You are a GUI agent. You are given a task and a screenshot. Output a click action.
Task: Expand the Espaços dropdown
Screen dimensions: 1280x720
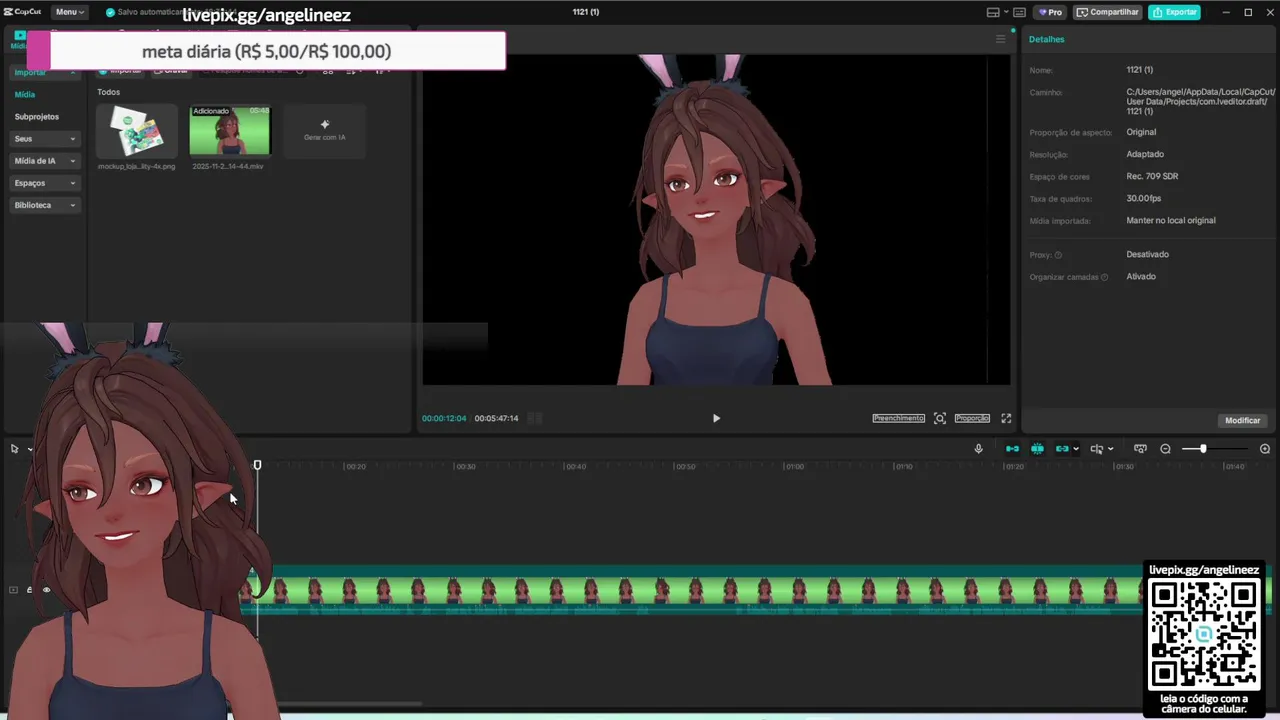[x=45, y=183]
